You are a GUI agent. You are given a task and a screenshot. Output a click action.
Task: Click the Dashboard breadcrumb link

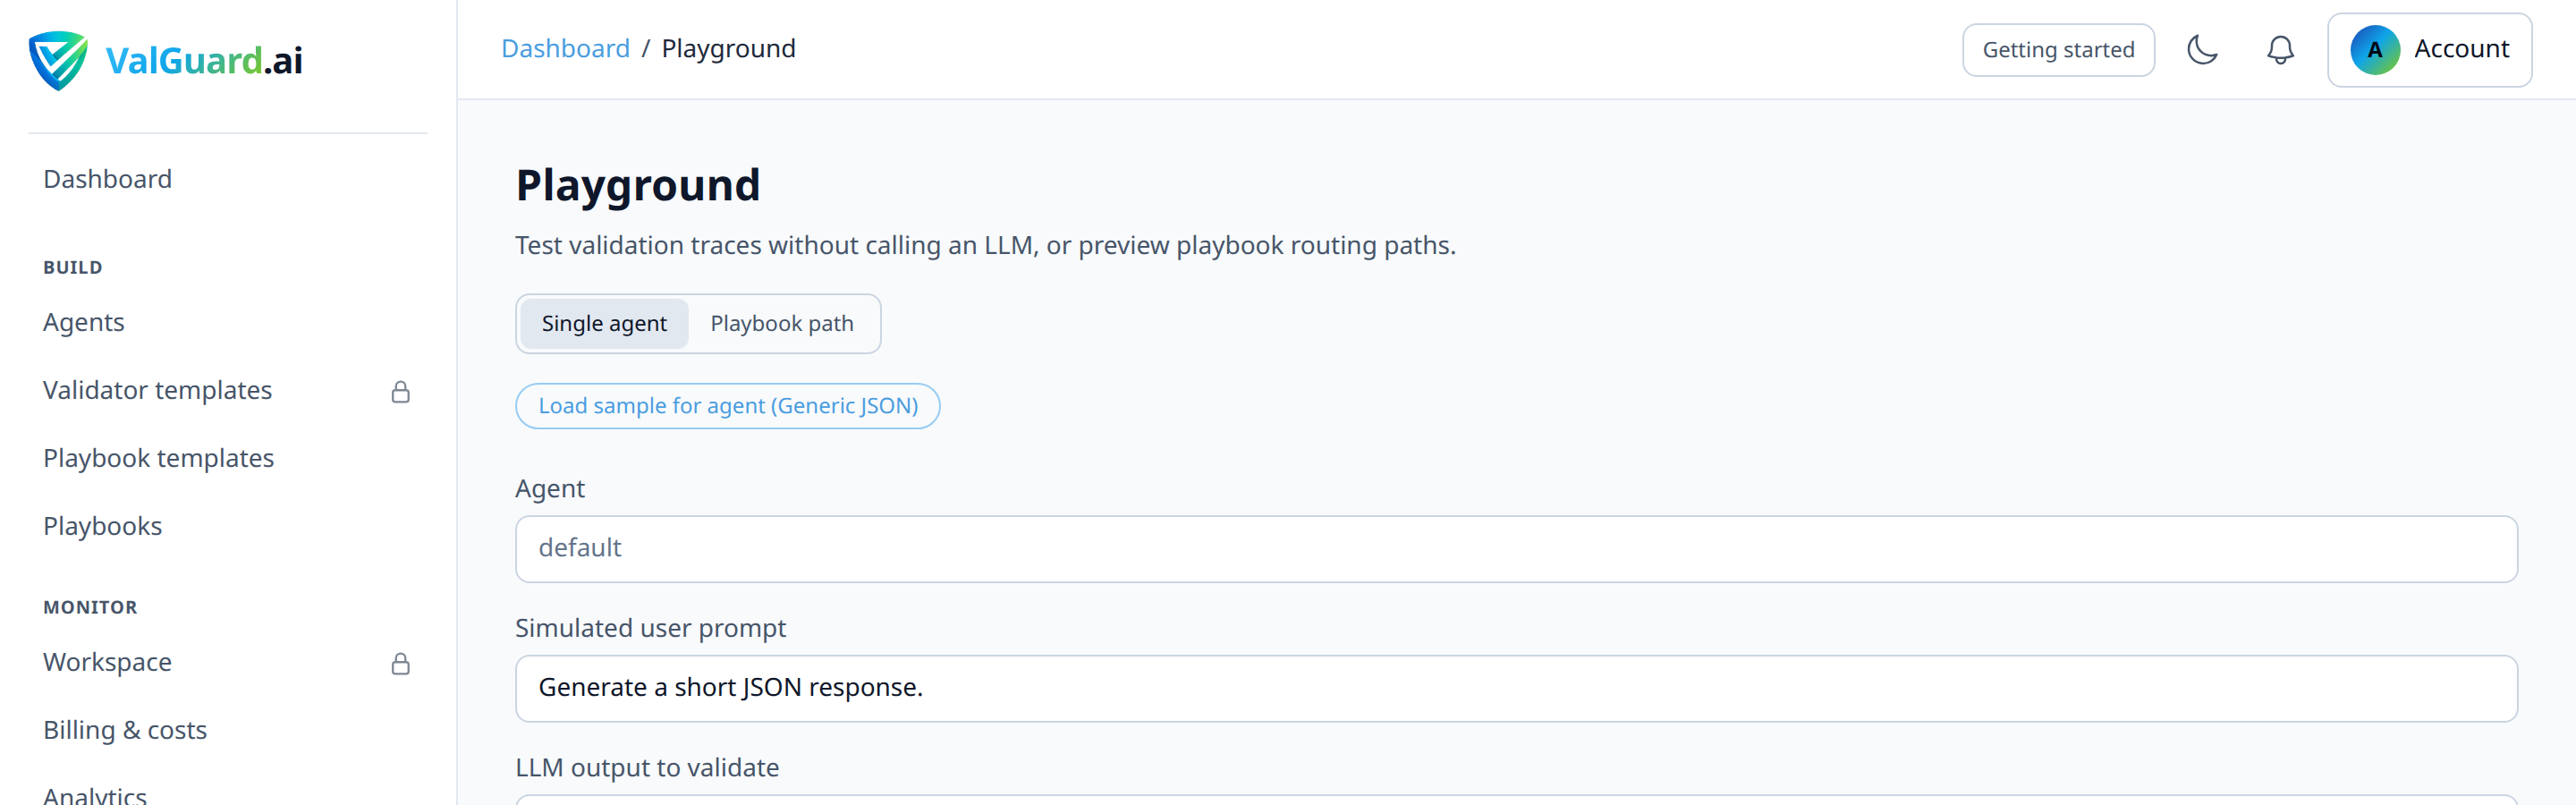pos(565,48)
